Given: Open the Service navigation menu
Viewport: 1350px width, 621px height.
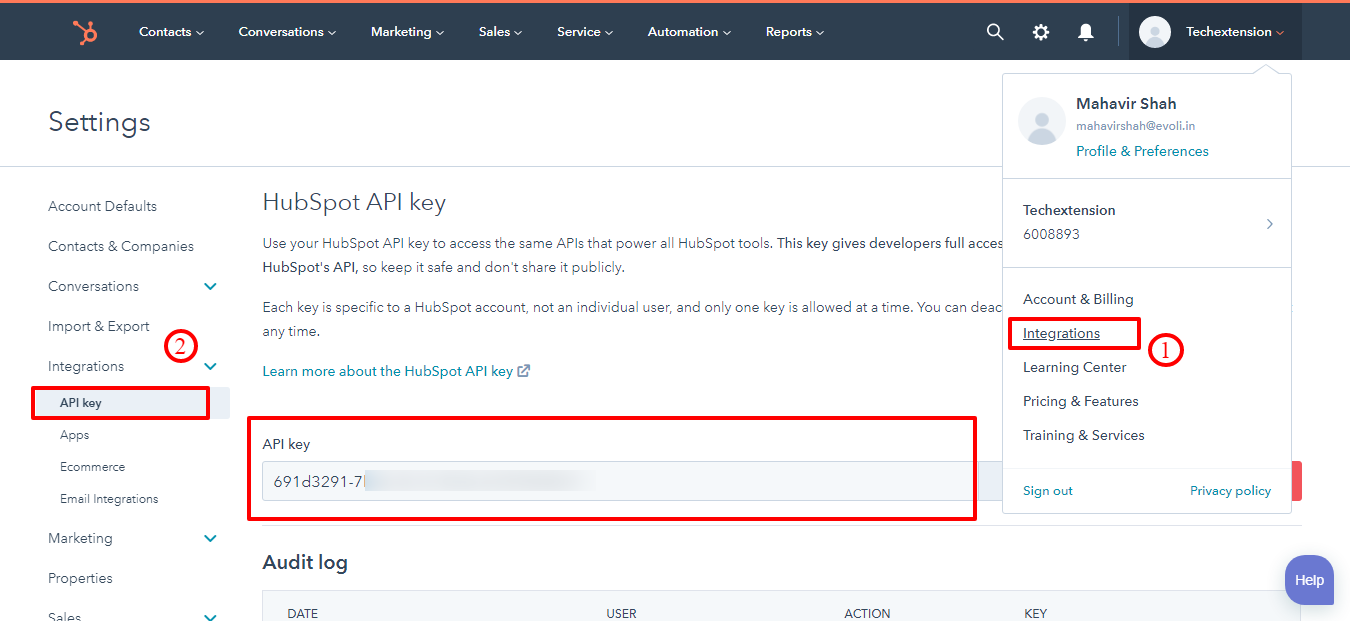Looking at the screenshot, I should 585,32.
